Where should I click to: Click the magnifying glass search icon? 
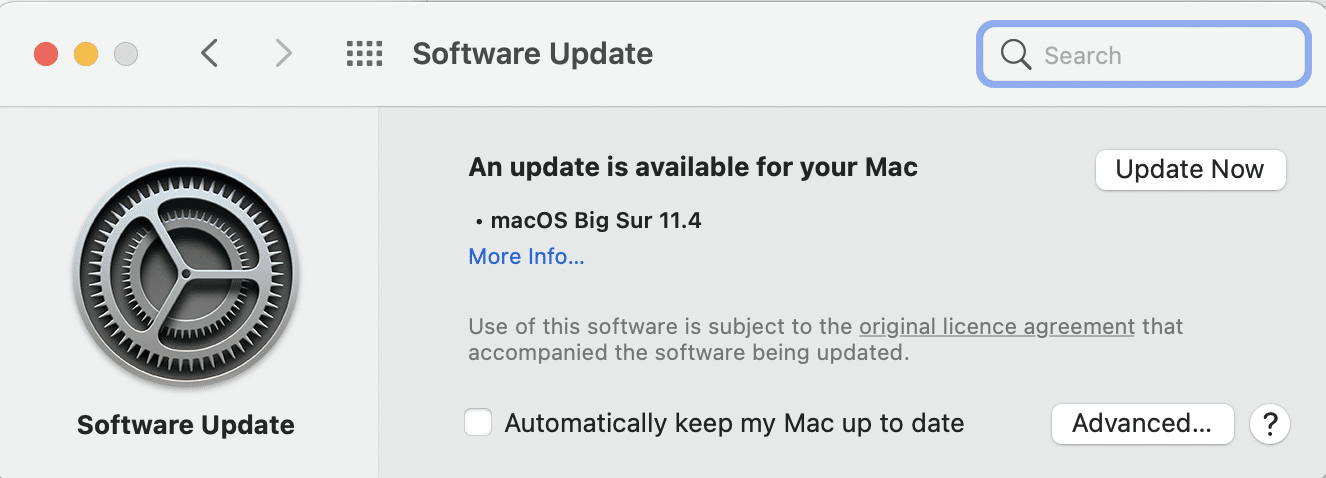1015,55
